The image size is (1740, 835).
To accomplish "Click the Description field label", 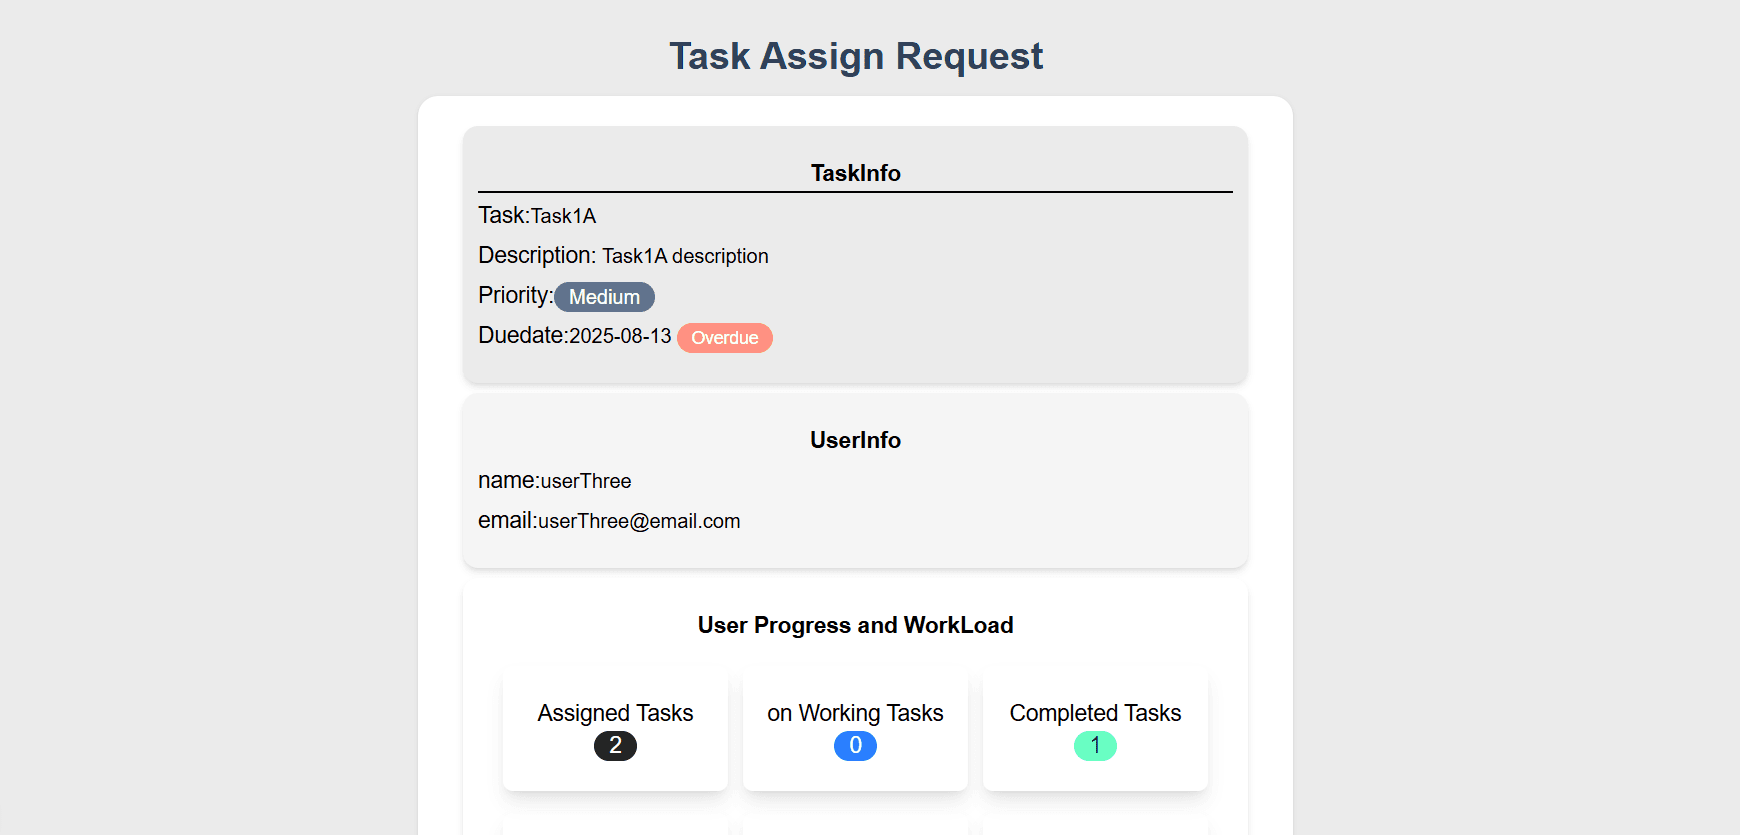I will [x=536, y=256].
